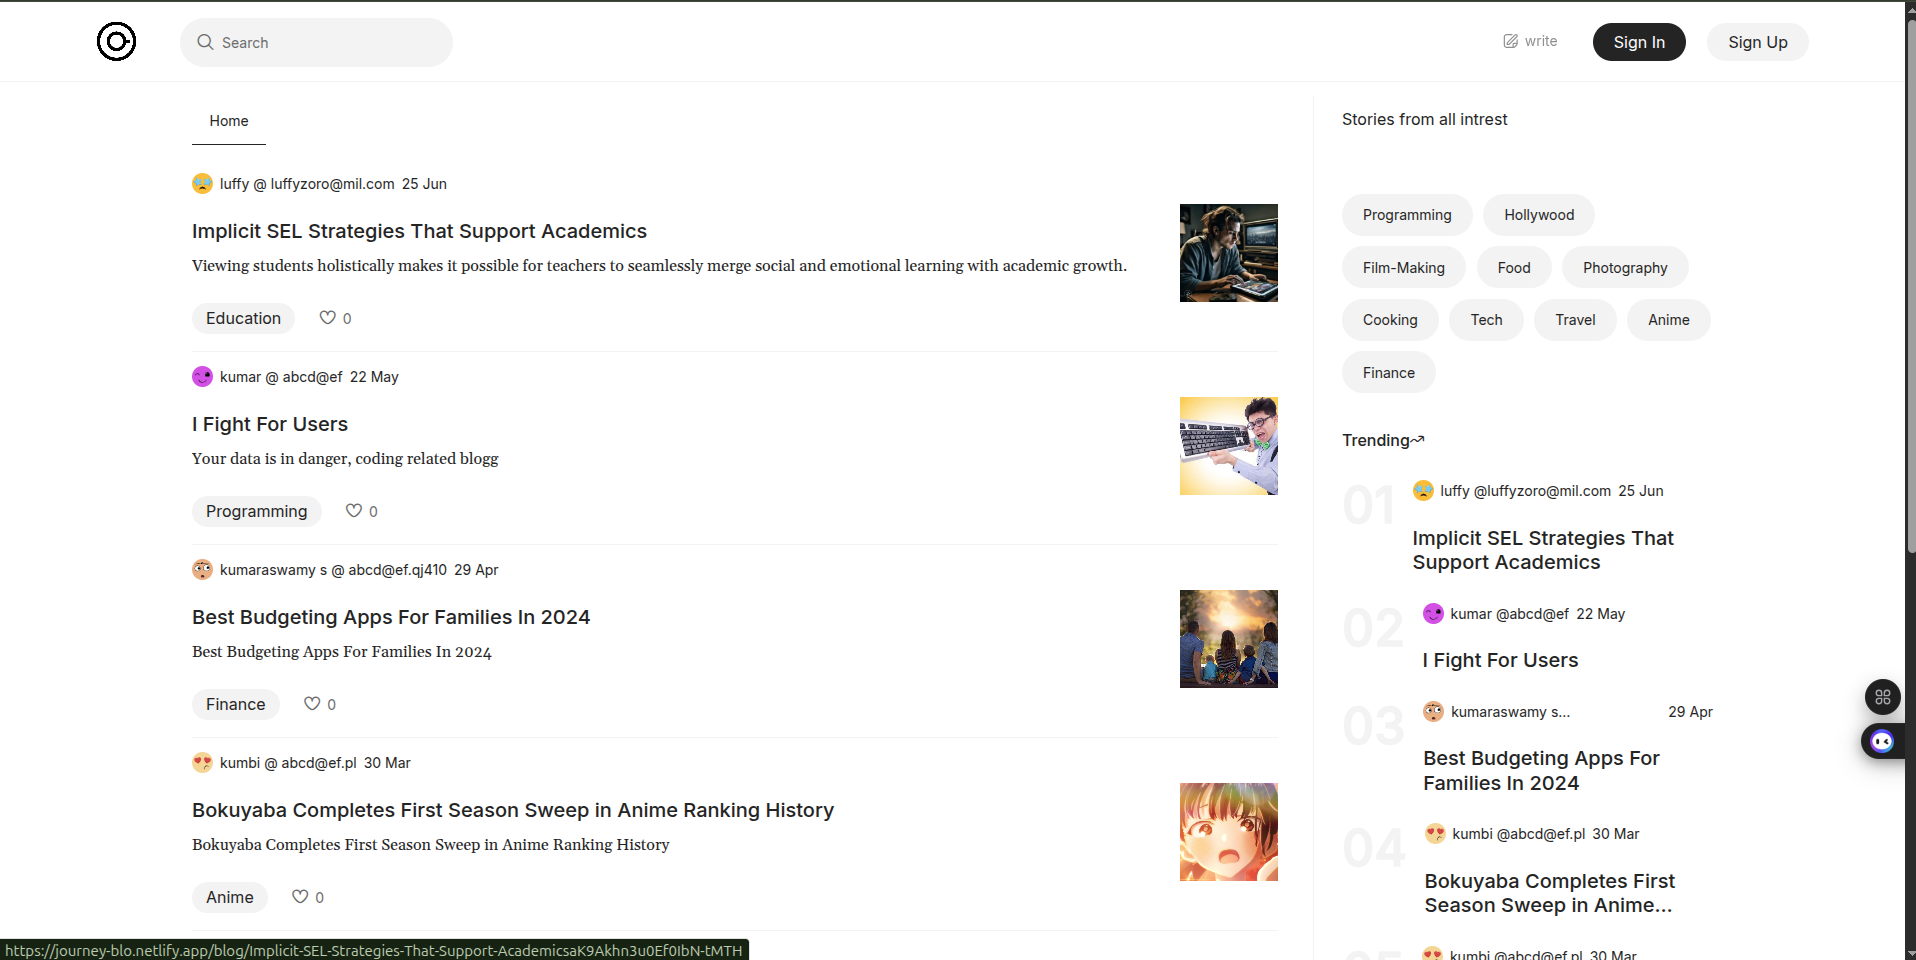Switch to the Home tab

point(229,121)
